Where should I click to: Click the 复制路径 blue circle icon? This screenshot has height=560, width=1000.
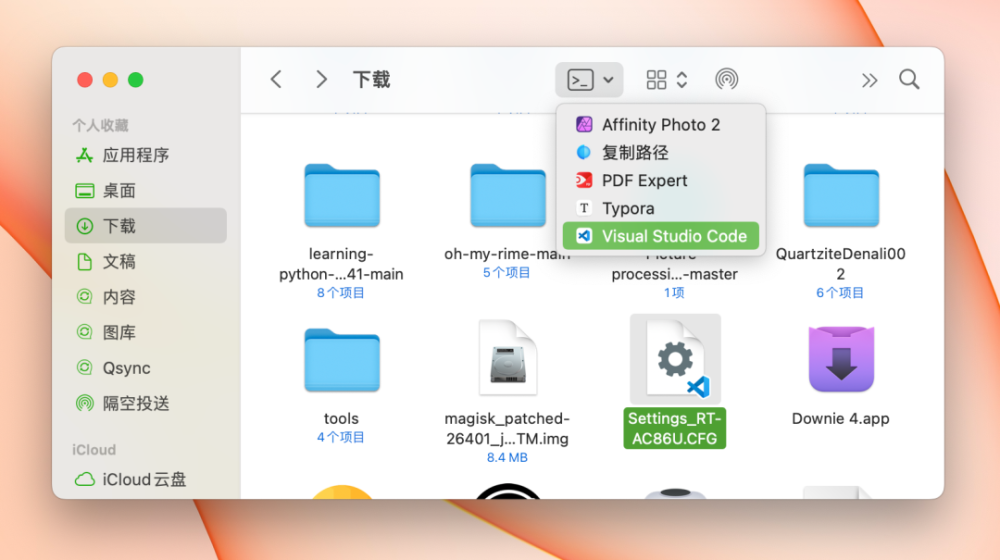[x=584, y=152]
